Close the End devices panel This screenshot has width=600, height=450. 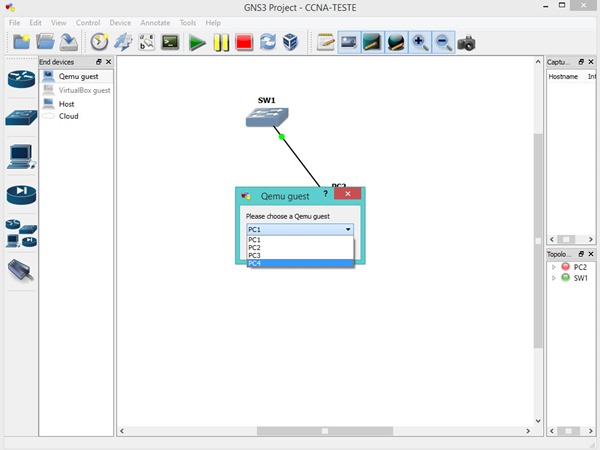click(x=109, y=62)
